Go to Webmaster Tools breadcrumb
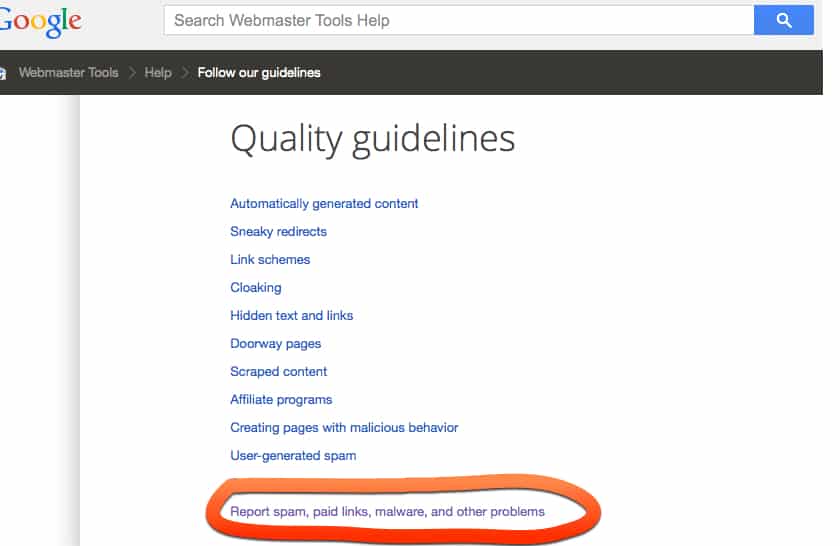This screenshot has height=546, width=840. coord(68,73)
